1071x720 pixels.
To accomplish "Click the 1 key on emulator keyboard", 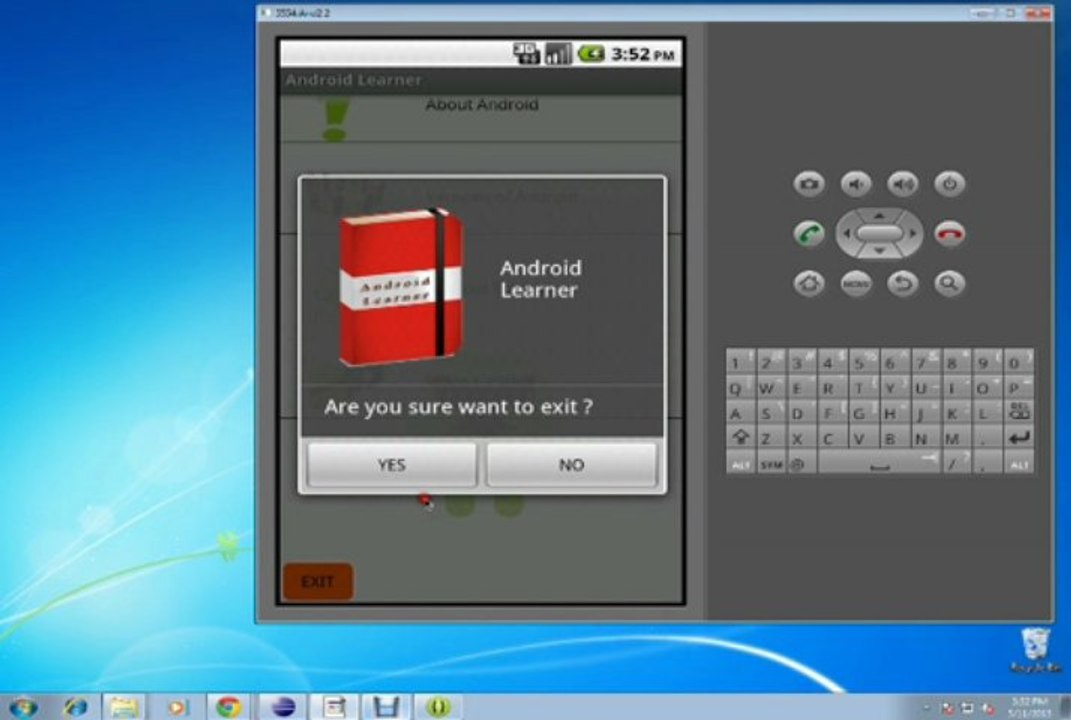I will 740,361.
